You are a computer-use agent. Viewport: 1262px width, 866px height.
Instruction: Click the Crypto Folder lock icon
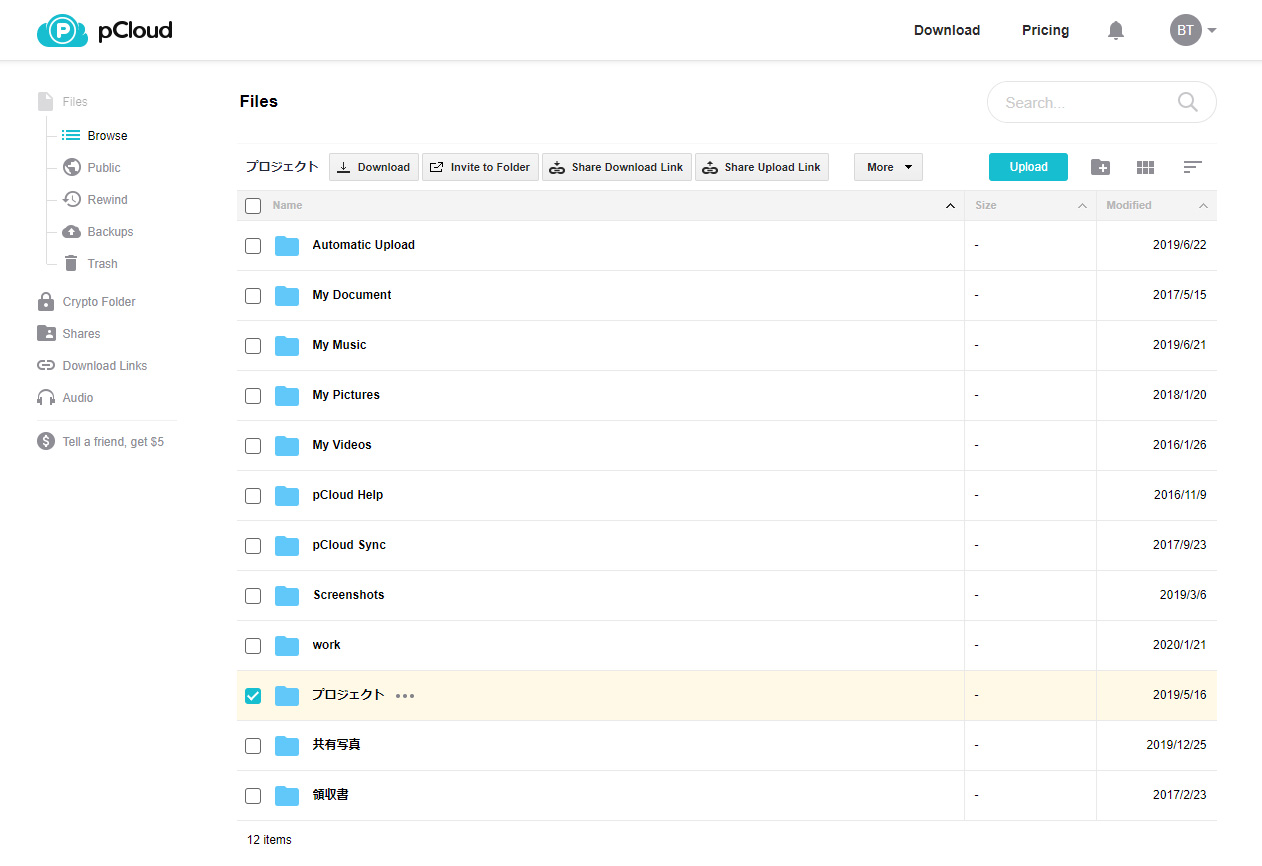(46, 301)
